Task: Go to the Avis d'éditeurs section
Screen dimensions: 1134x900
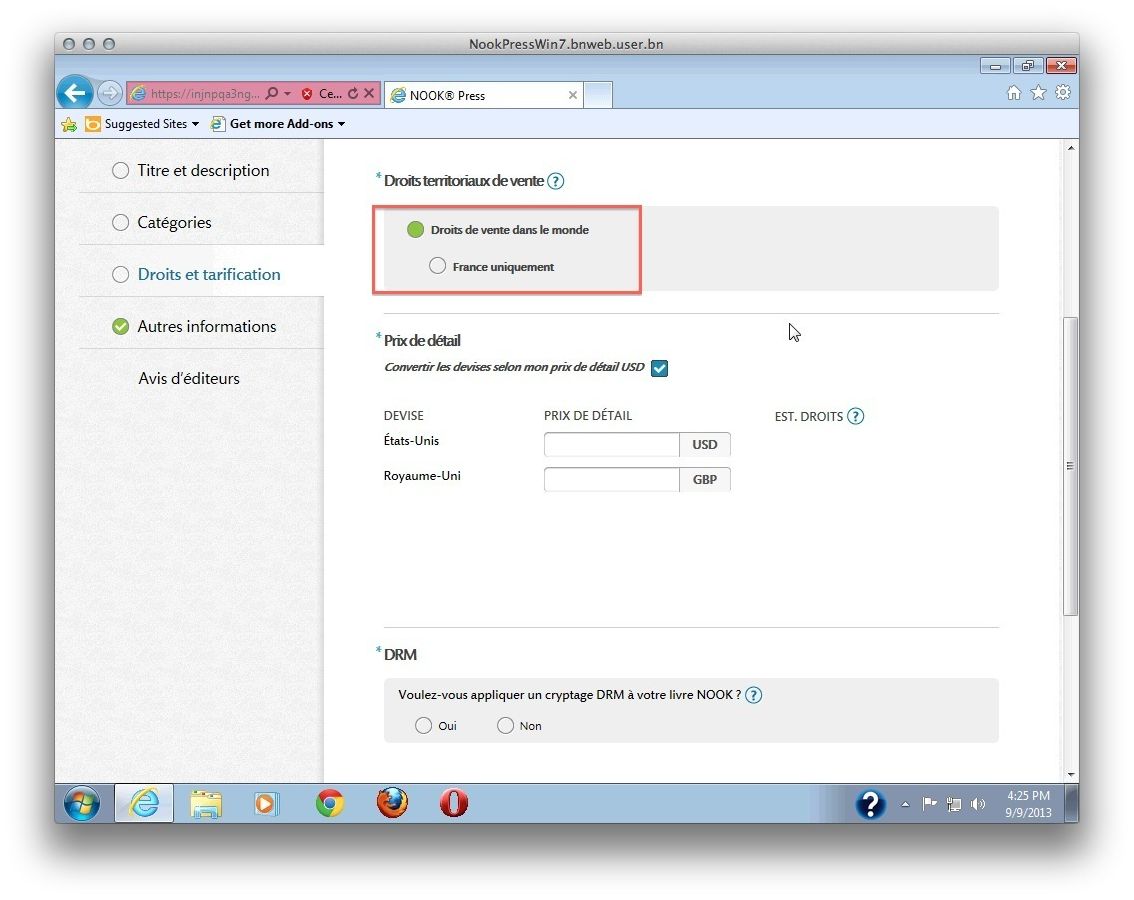Action: [189, 378]
